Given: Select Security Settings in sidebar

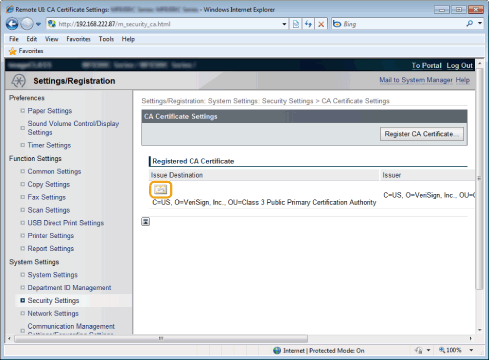Looking at the screenshot, I should [x=53, y=300].
